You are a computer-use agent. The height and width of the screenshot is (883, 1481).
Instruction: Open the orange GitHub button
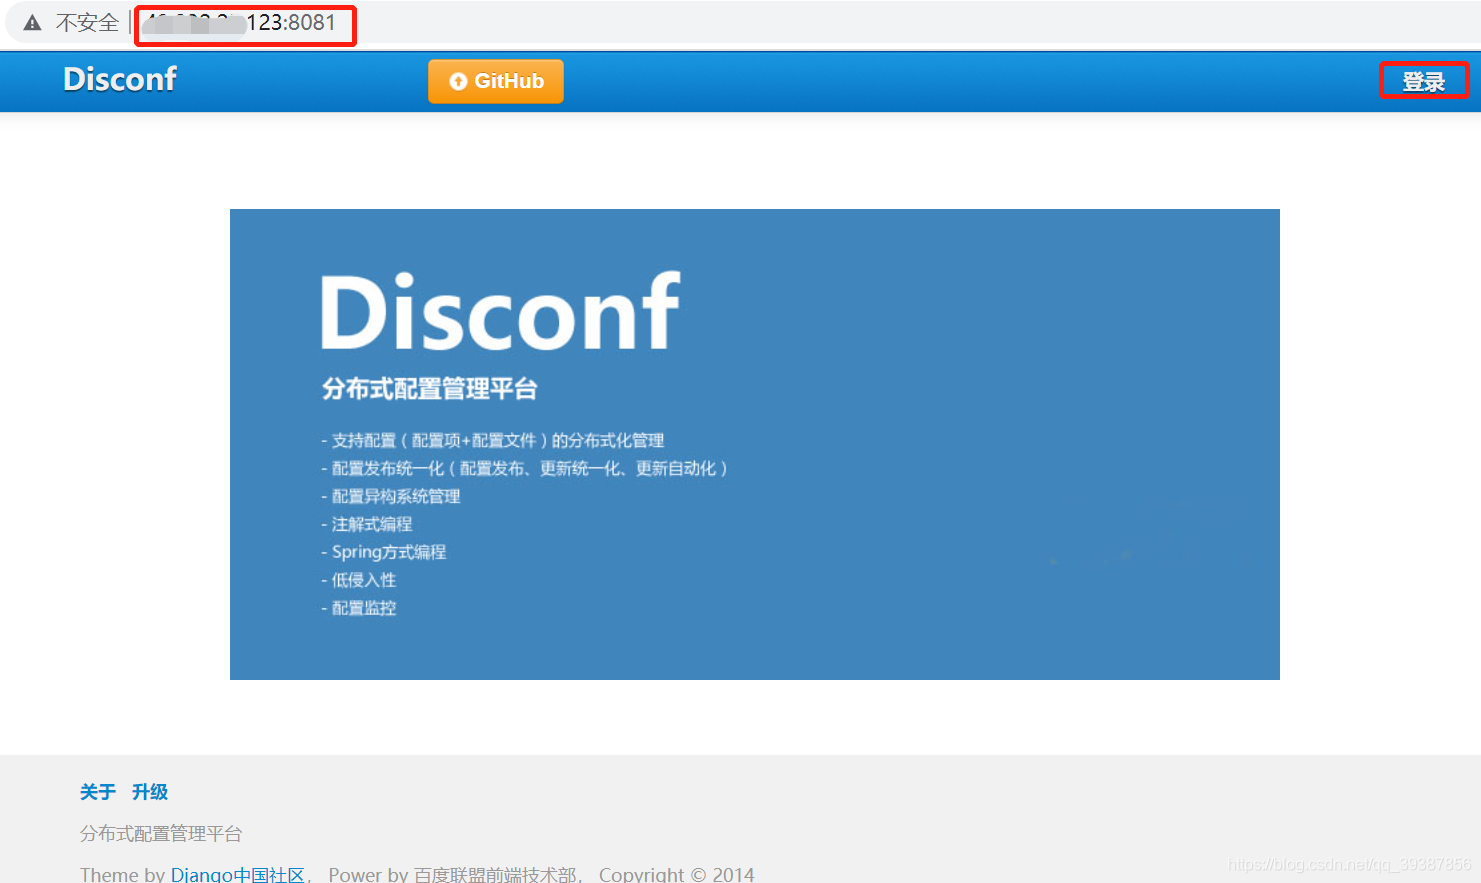tap(496, 81)
